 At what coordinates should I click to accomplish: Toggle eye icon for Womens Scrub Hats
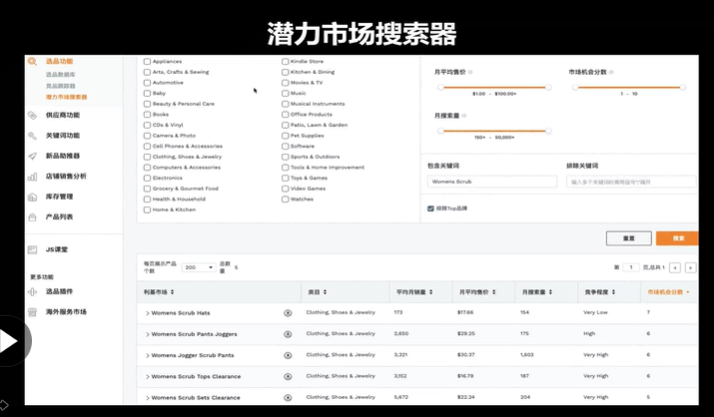[288, 313]
